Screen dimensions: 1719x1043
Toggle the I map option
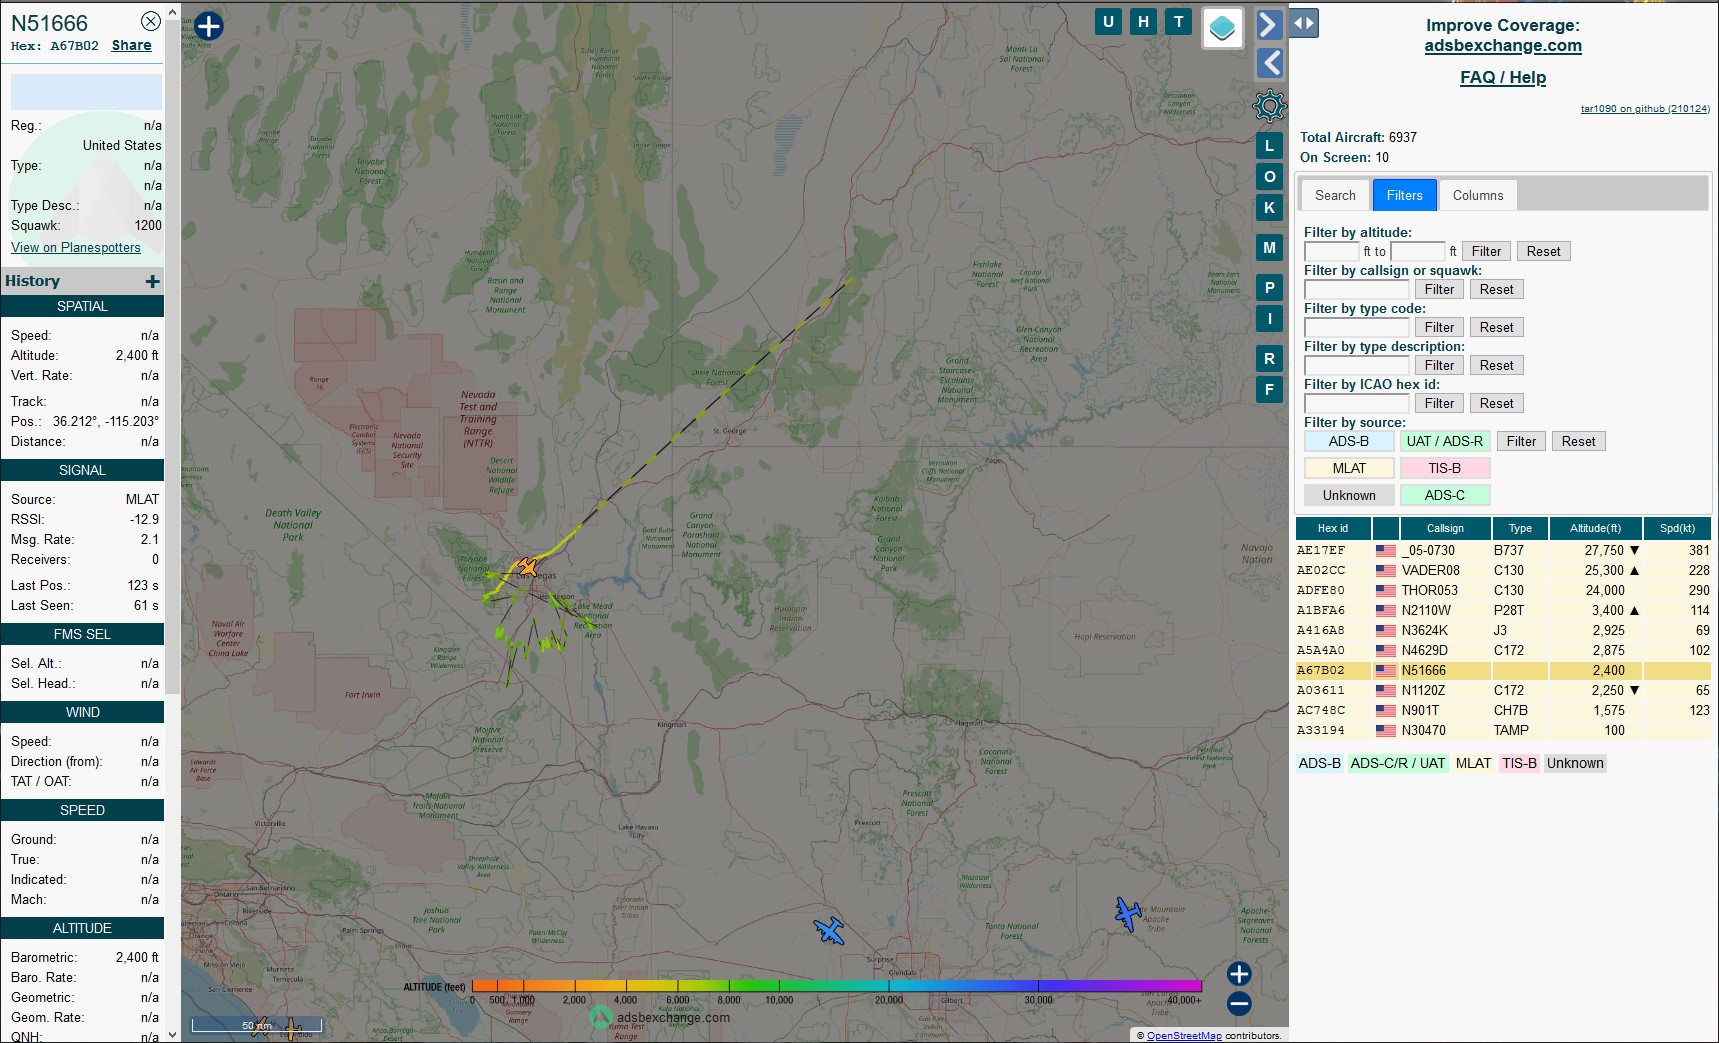1269,319
